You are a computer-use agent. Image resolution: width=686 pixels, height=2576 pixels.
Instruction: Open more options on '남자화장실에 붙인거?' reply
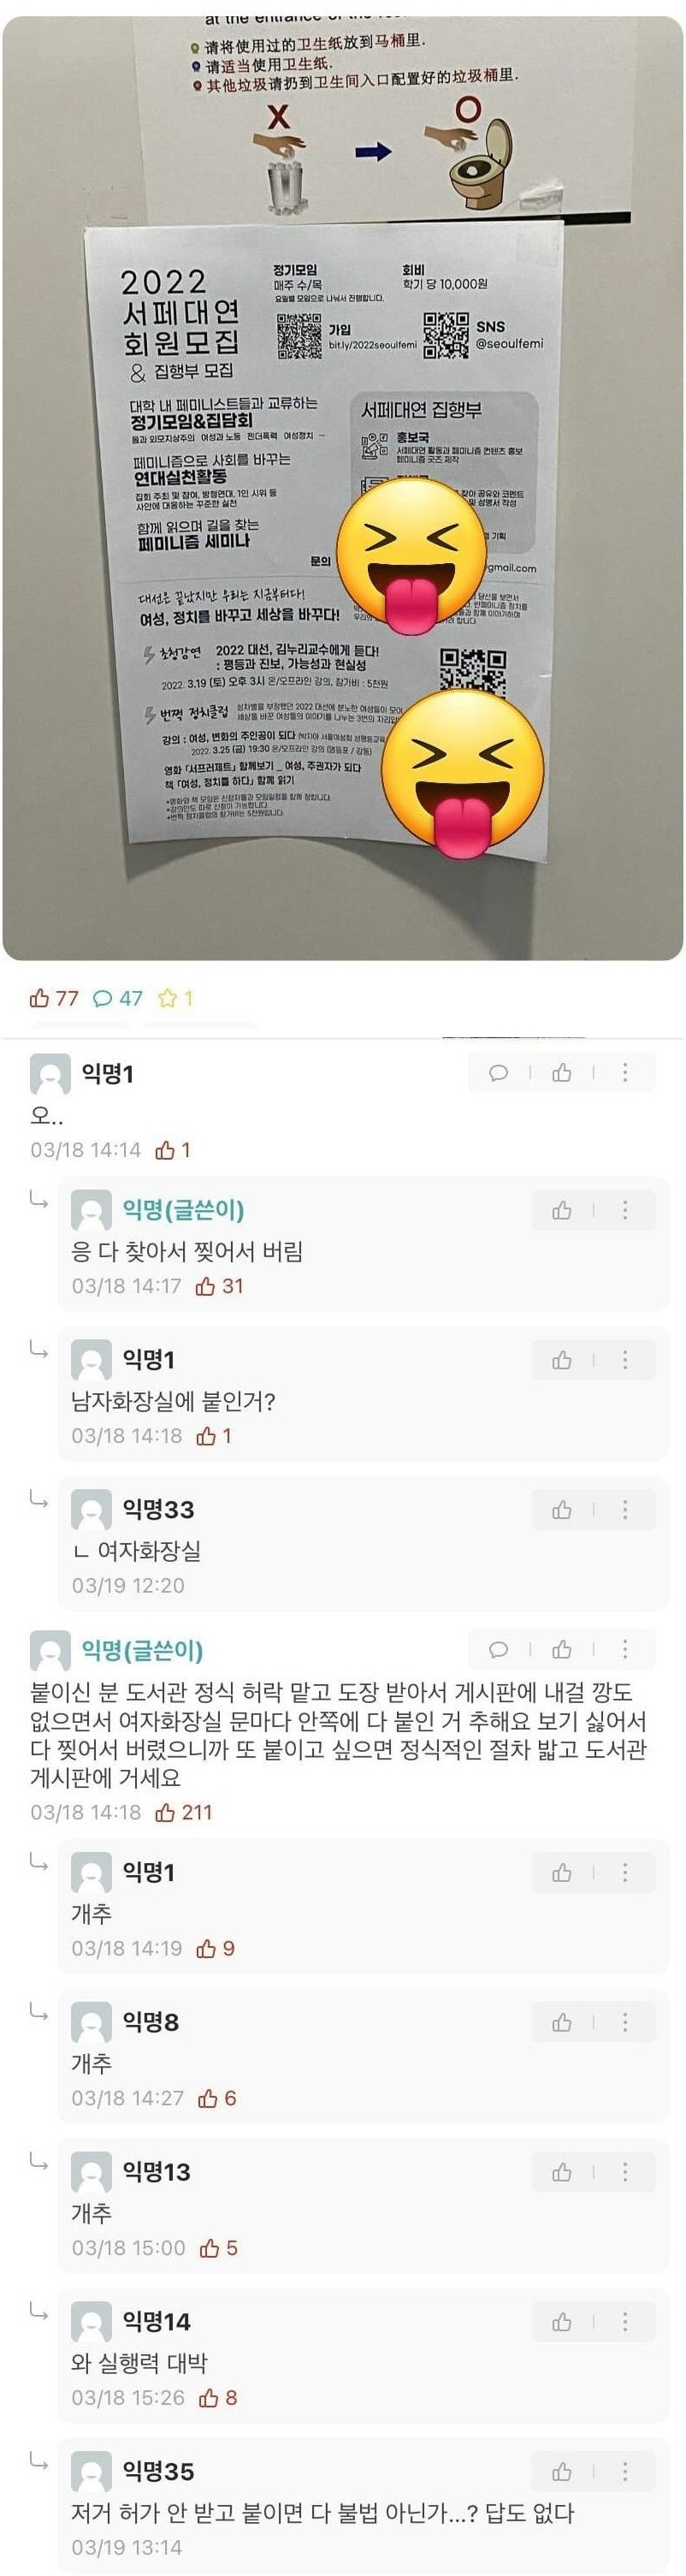click(x=625, y=1360)
